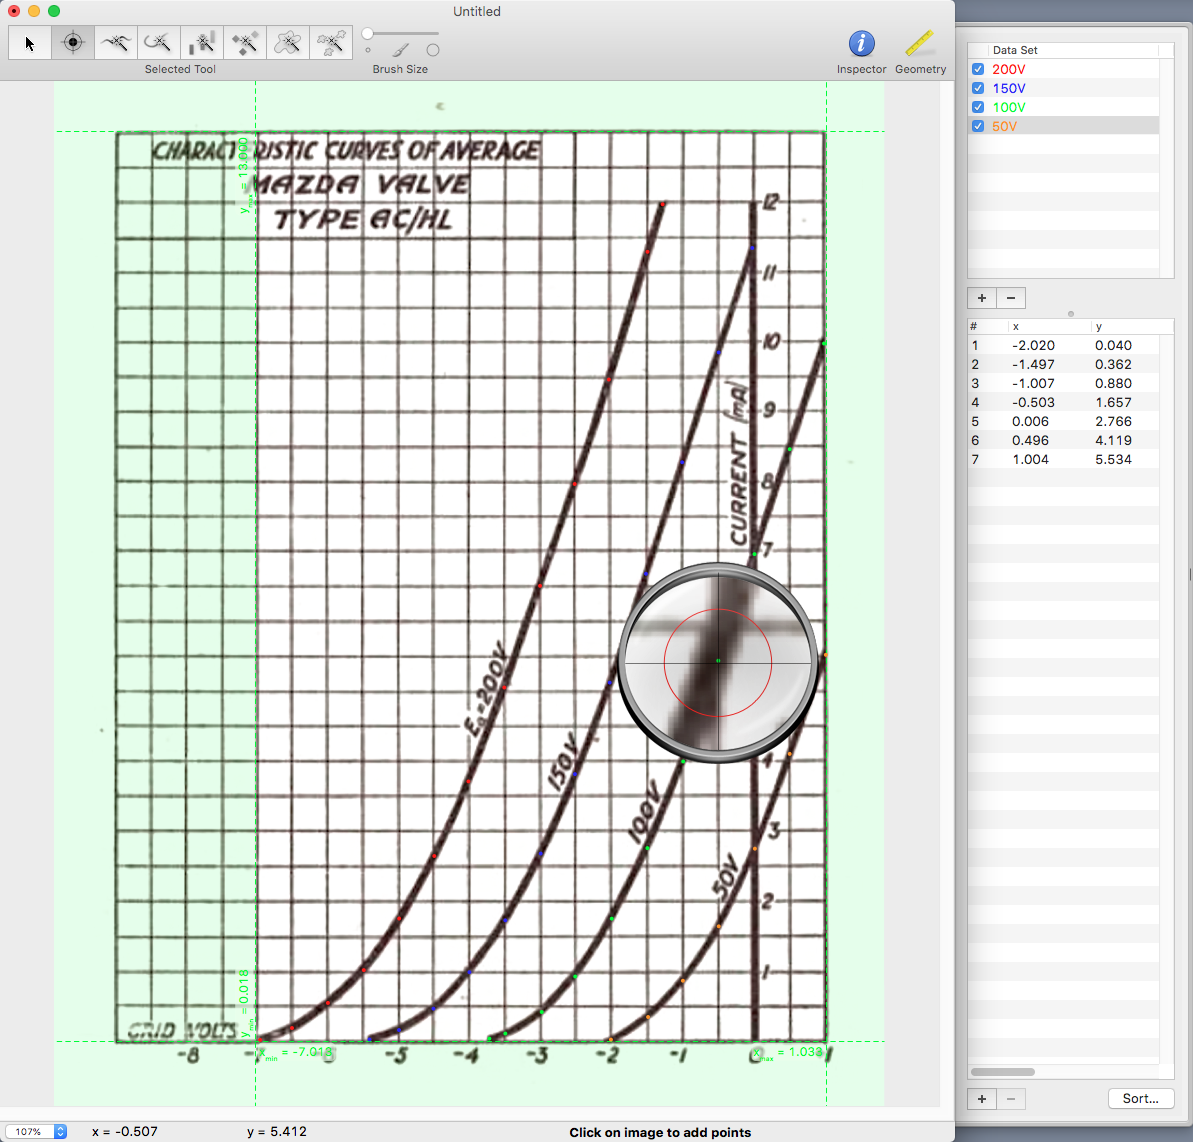The width and height of the screenshot is (1193, 1142).
Task: Choose the wavy curve detection wand tool
Action: pos(116,43)
